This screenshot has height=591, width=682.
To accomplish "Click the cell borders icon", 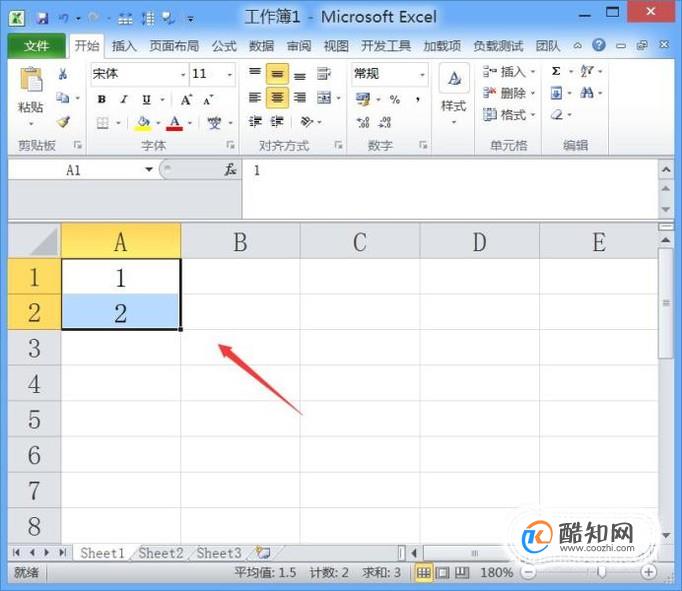I will 103,123.
